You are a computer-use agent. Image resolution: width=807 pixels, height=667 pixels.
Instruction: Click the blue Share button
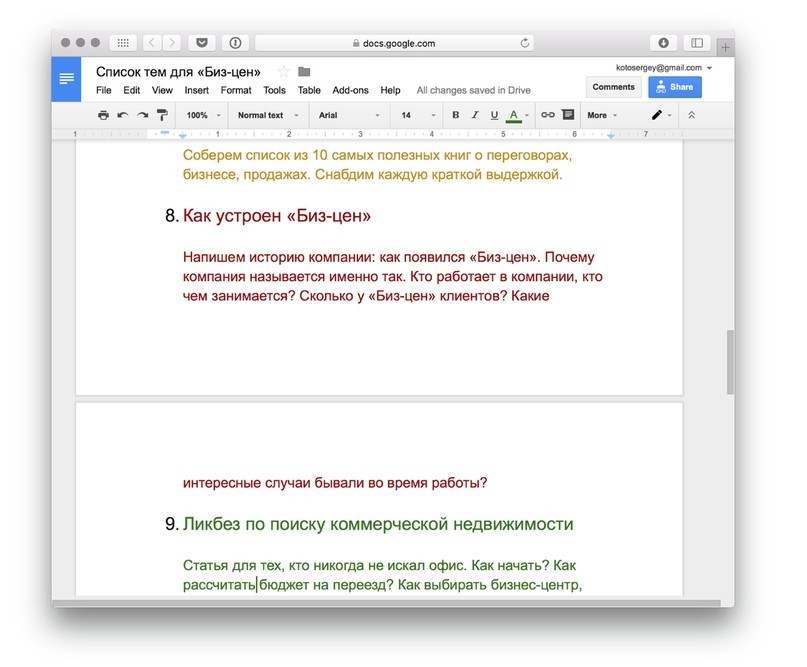(675, 87)
